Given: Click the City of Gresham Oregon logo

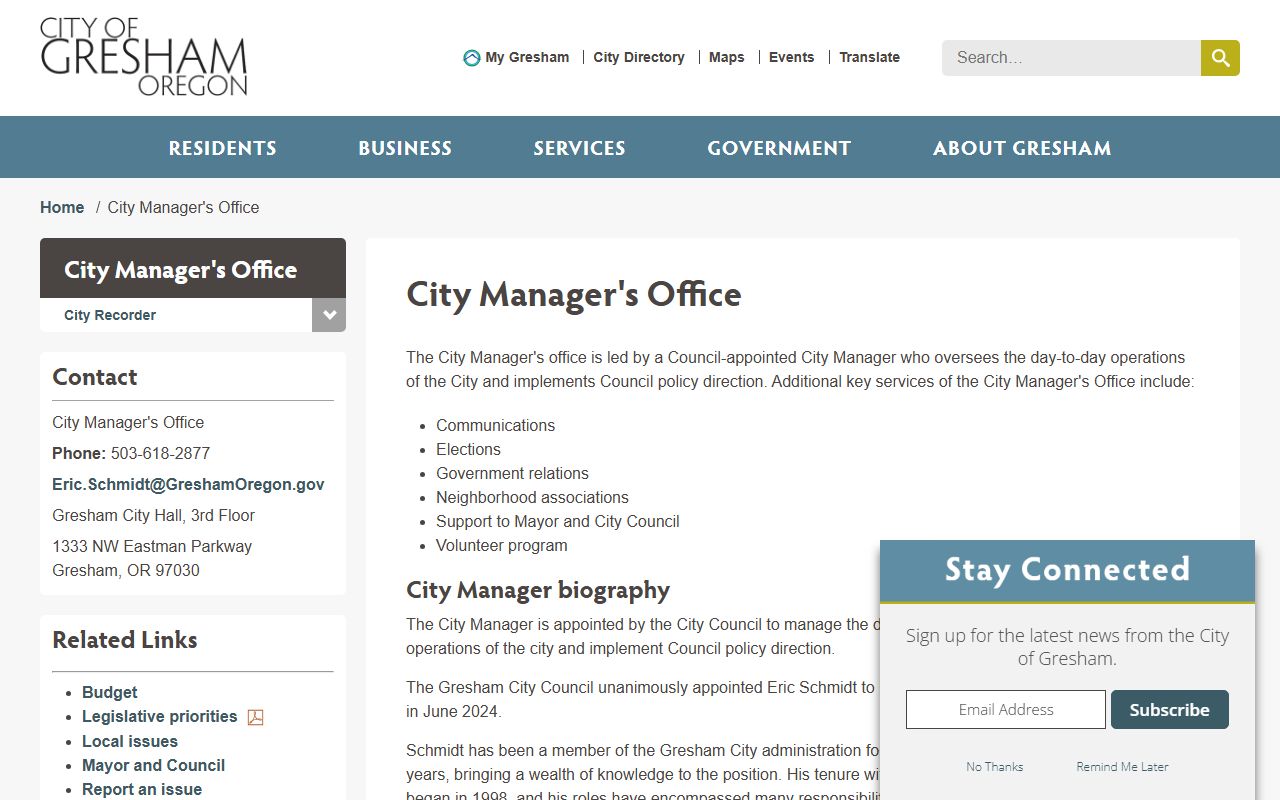Looking at the screenshot, I should pyautogui.click(x=143, y=57).
